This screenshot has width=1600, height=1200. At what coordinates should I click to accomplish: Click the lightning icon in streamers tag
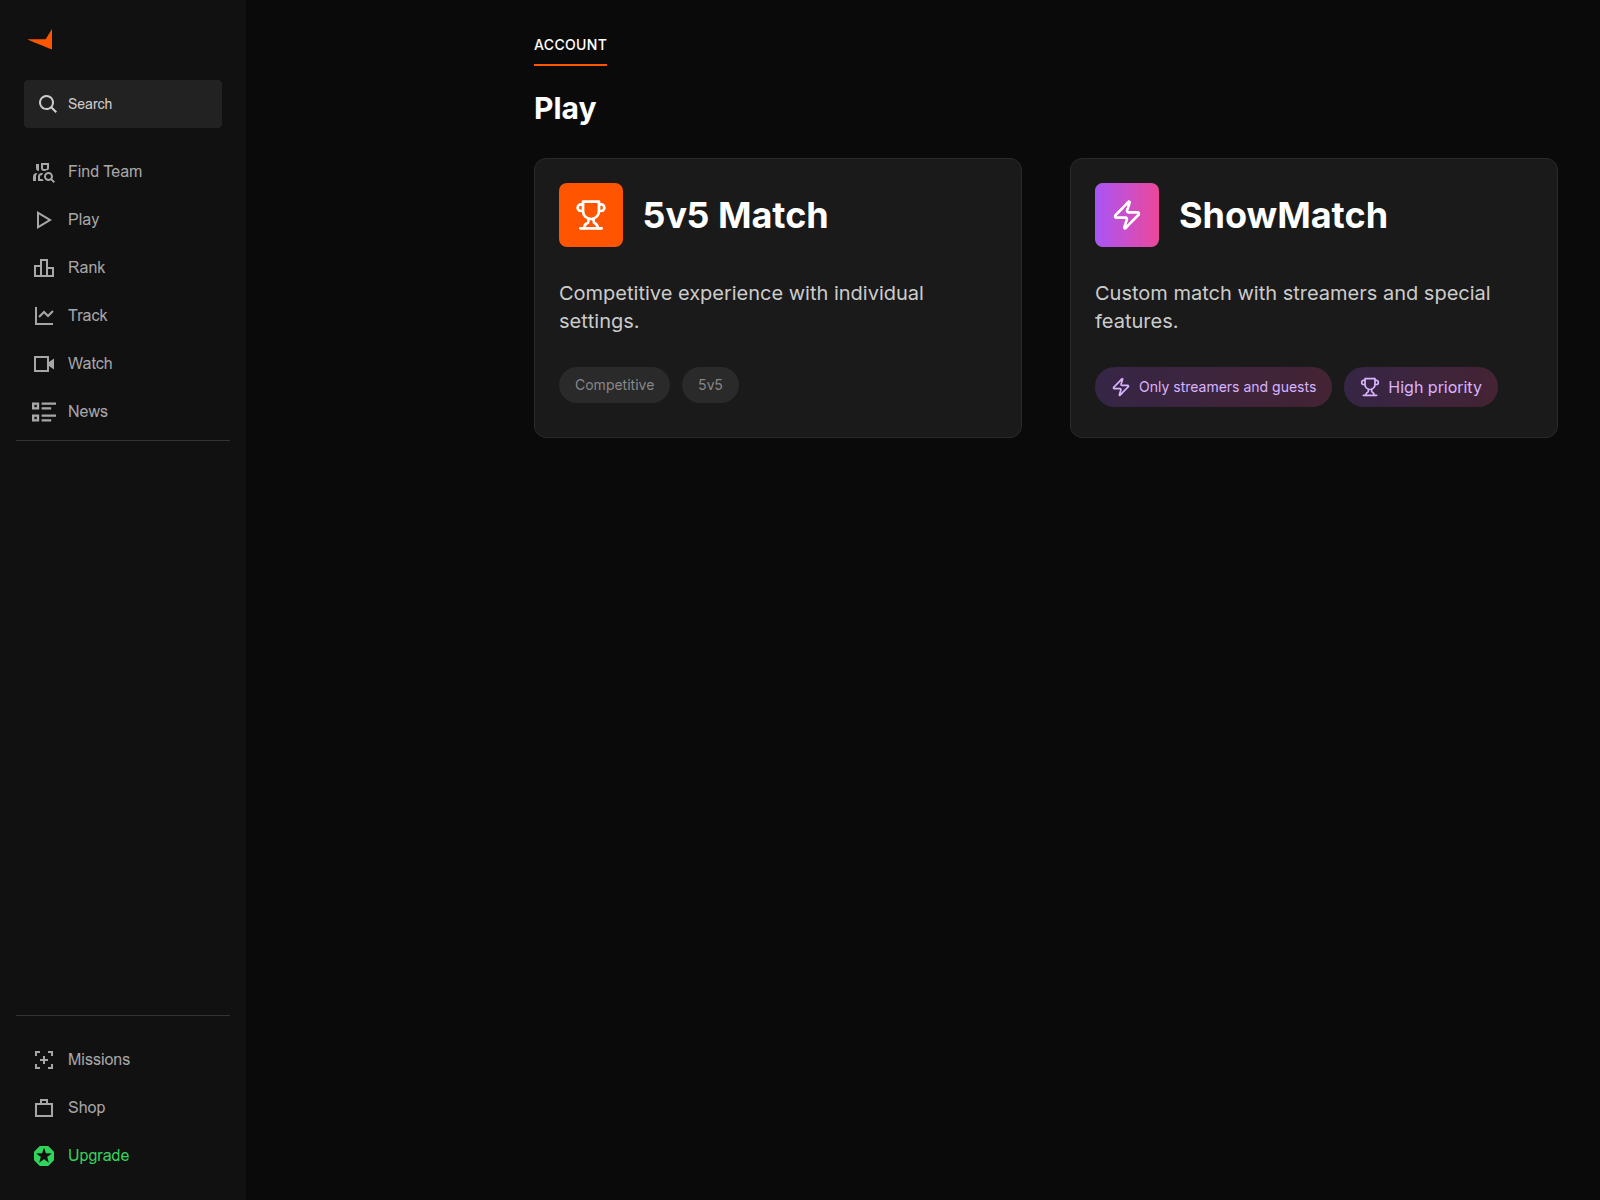click(1121, 387)
